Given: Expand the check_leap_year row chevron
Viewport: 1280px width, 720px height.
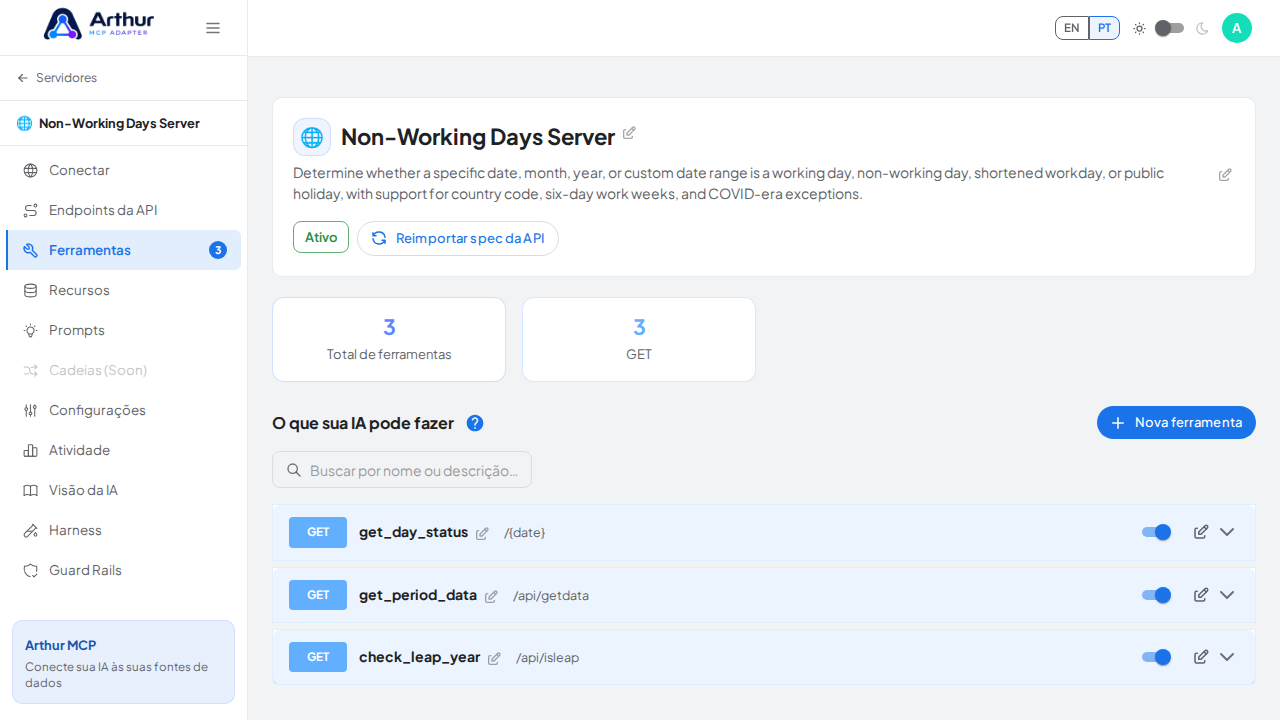Looking at the screenshot, I should [1227, 657].
